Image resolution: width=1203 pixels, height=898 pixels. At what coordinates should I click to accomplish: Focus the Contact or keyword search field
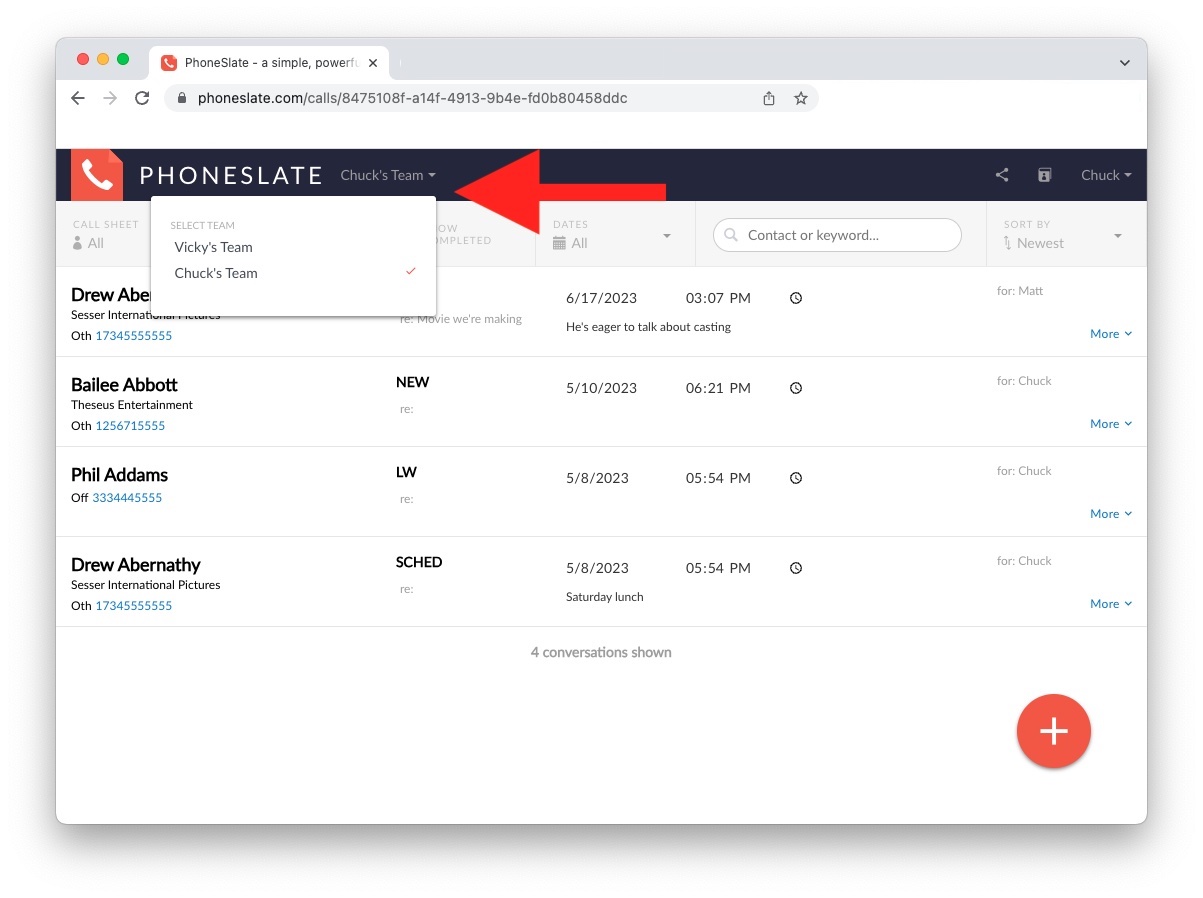click(837, 235)
